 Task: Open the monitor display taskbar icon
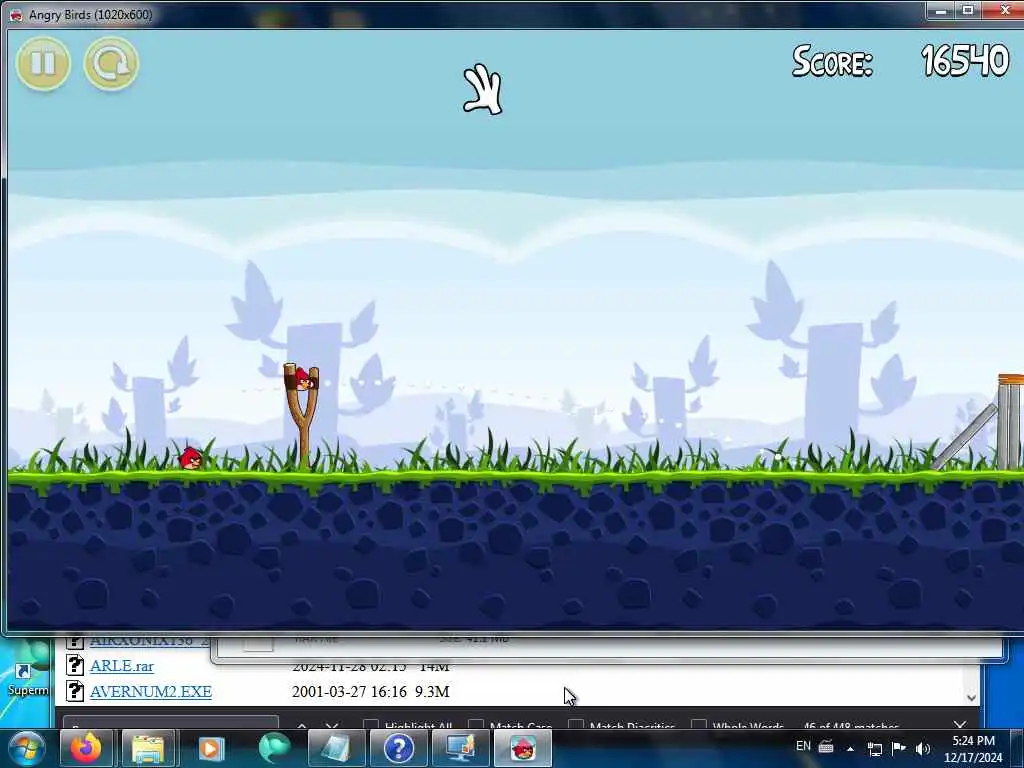(x=459, y=748)
